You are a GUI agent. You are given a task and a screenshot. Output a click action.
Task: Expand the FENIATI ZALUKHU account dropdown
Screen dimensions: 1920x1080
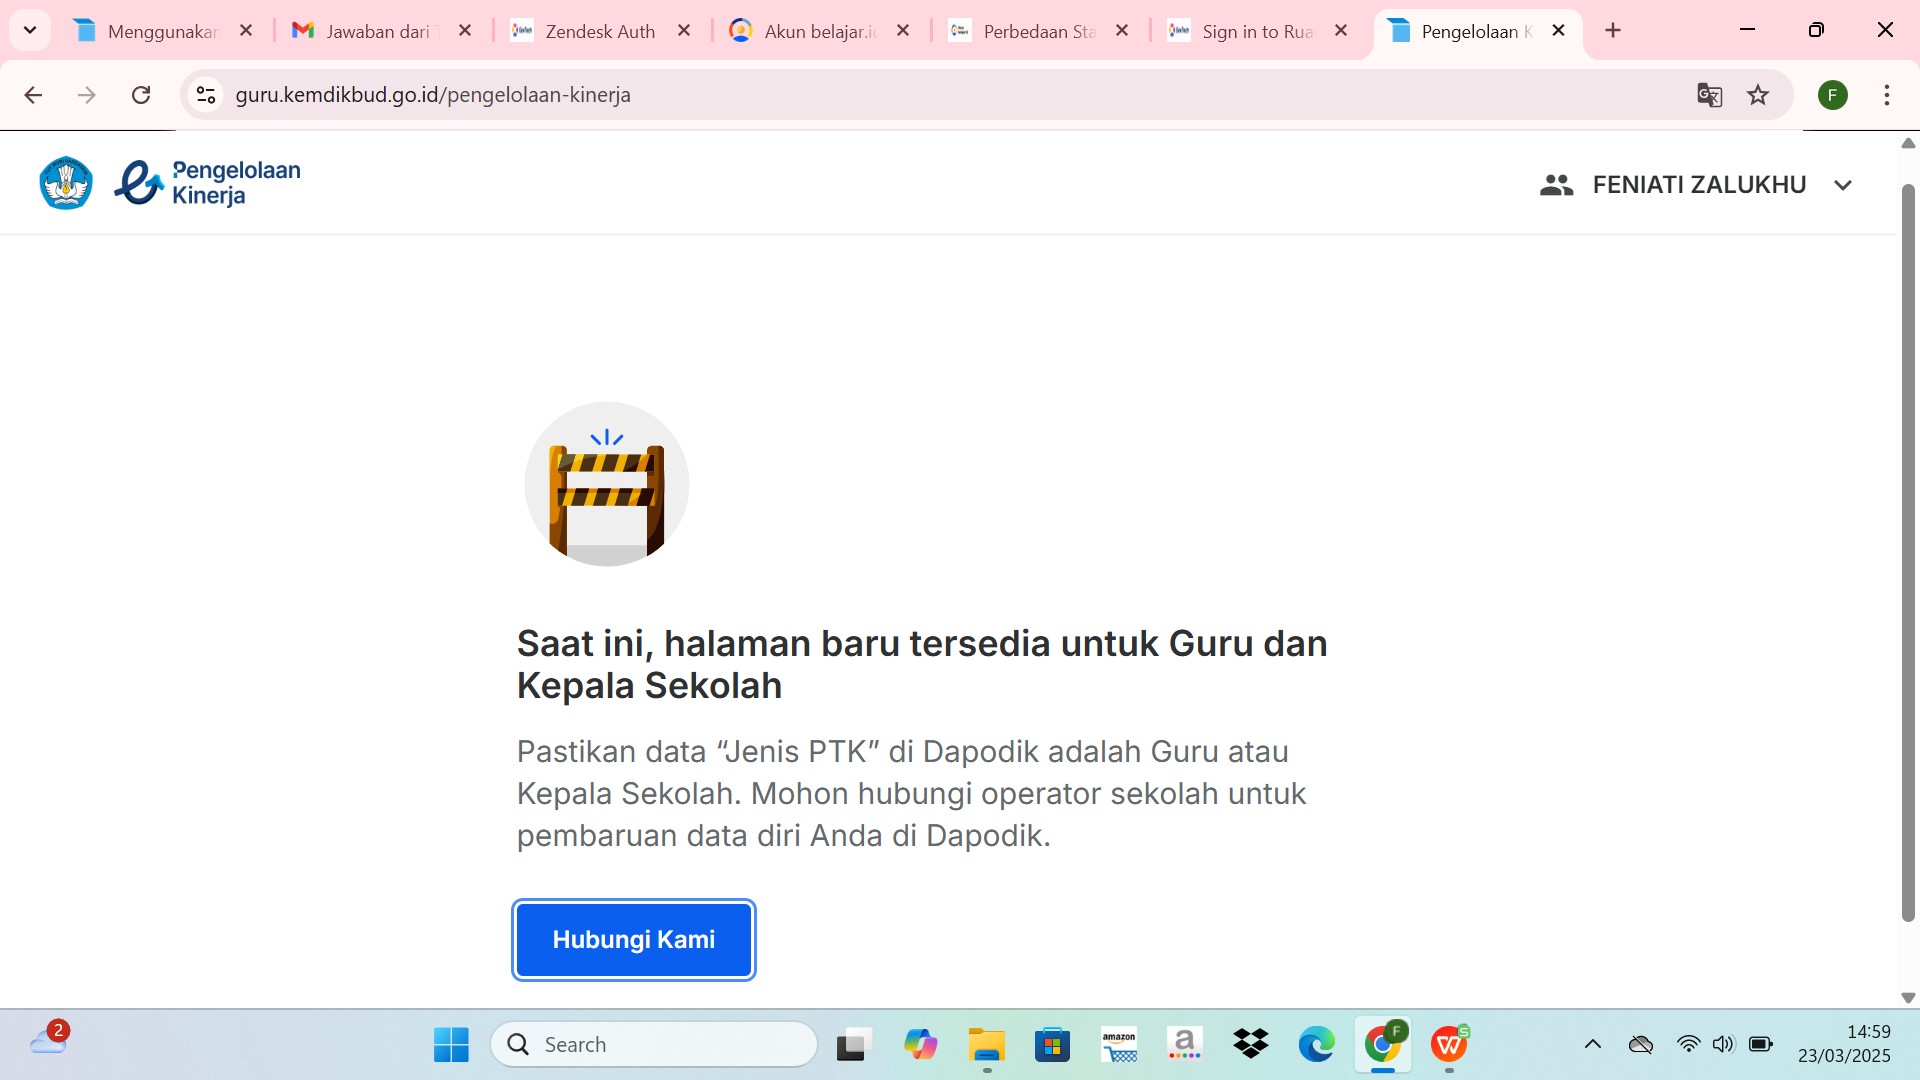point(1843,185)
